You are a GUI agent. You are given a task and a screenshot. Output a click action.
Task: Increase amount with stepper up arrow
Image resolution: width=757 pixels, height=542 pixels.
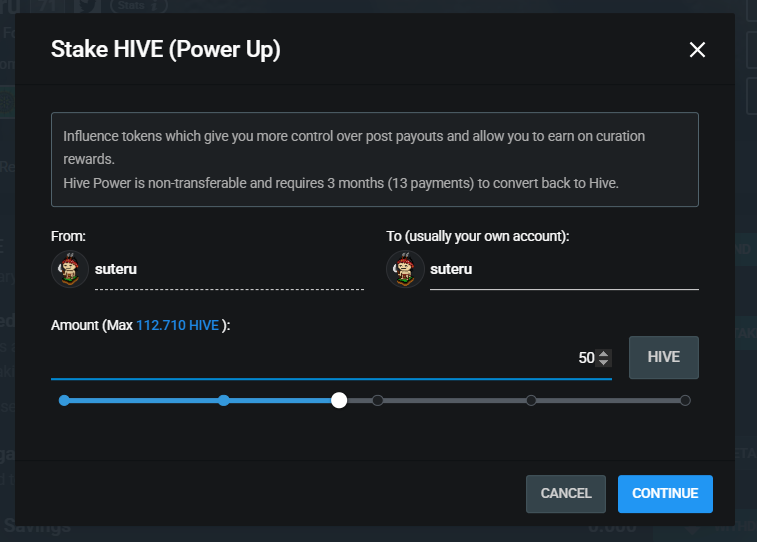point(603,353)
